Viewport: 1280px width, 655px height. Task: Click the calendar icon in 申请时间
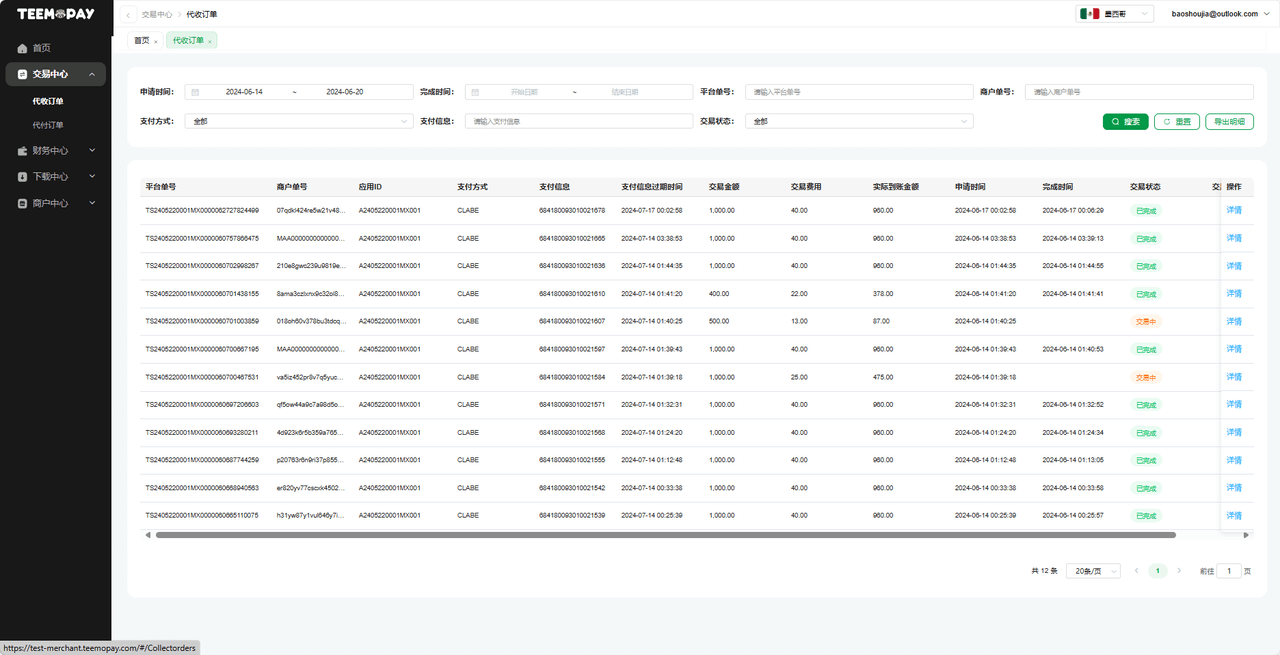tap(195, 92)
